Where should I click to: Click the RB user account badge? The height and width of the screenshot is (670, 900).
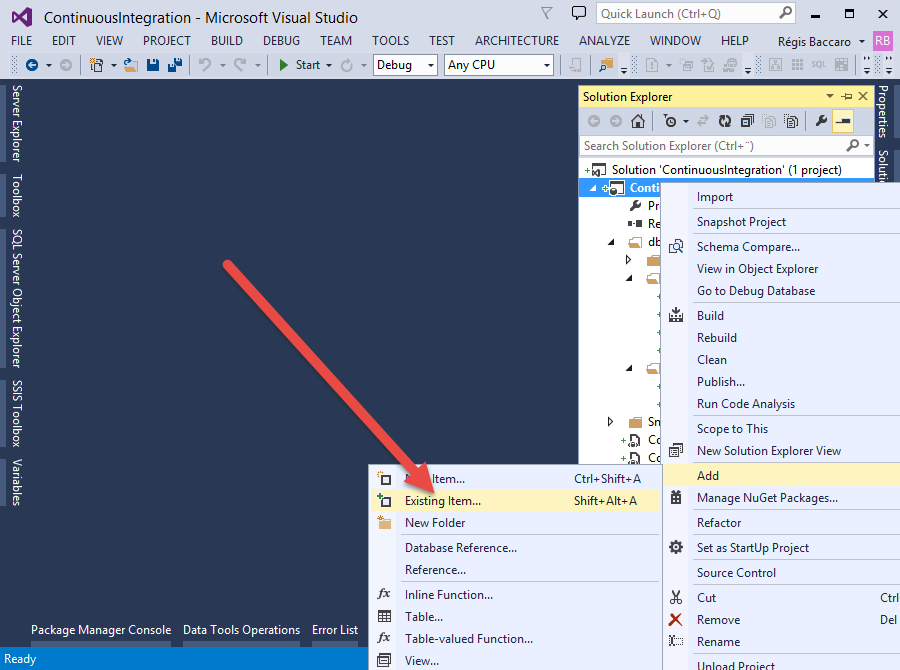(x=882, y=41)
